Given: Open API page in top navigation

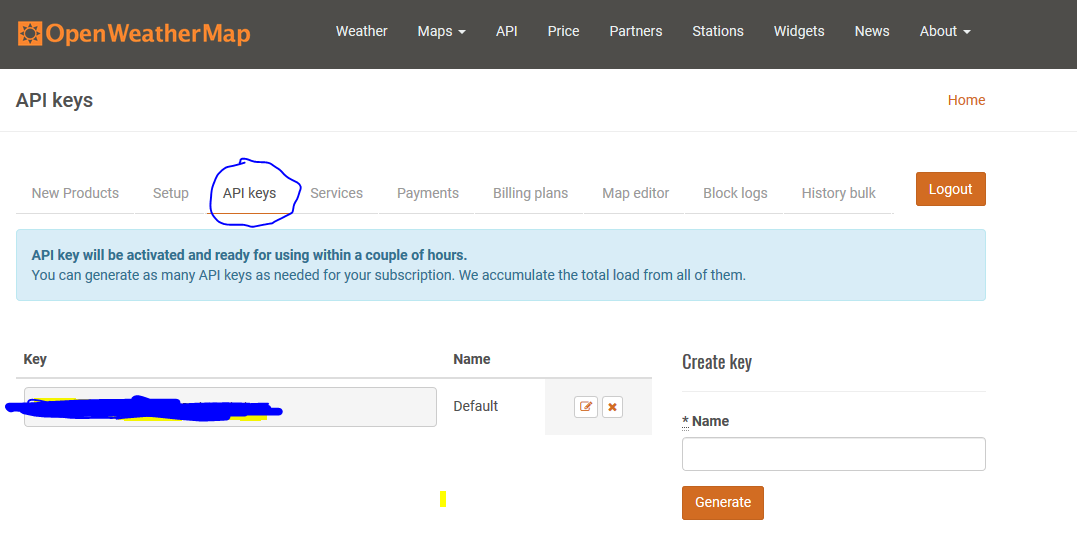Looking at the screenshot, I should tap(506, 32).
